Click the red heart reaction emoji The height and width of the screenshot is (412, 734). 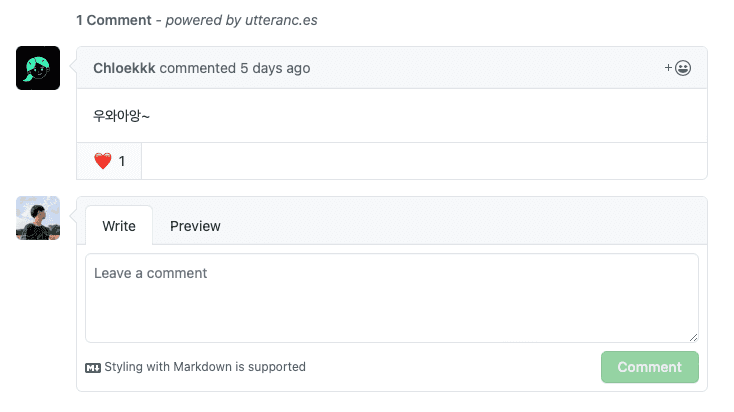[x=102, y=161]
